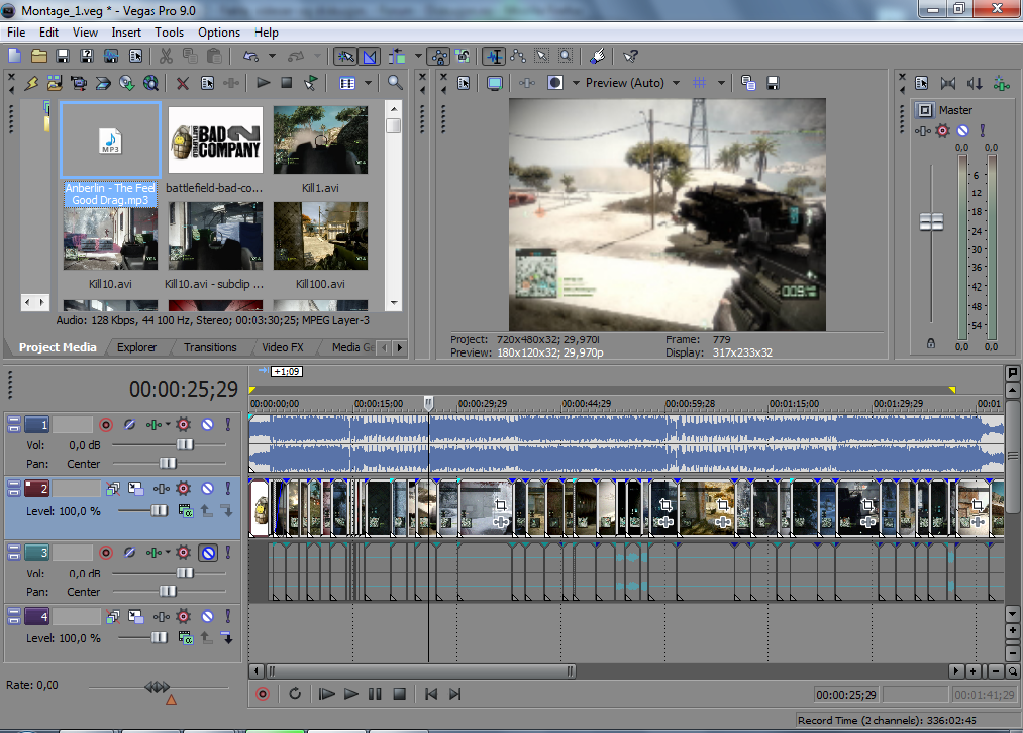The width and height of the screenshot is (1023, 733).
Task: Adjust Vol slider on track 1
Action: [185, 444]
